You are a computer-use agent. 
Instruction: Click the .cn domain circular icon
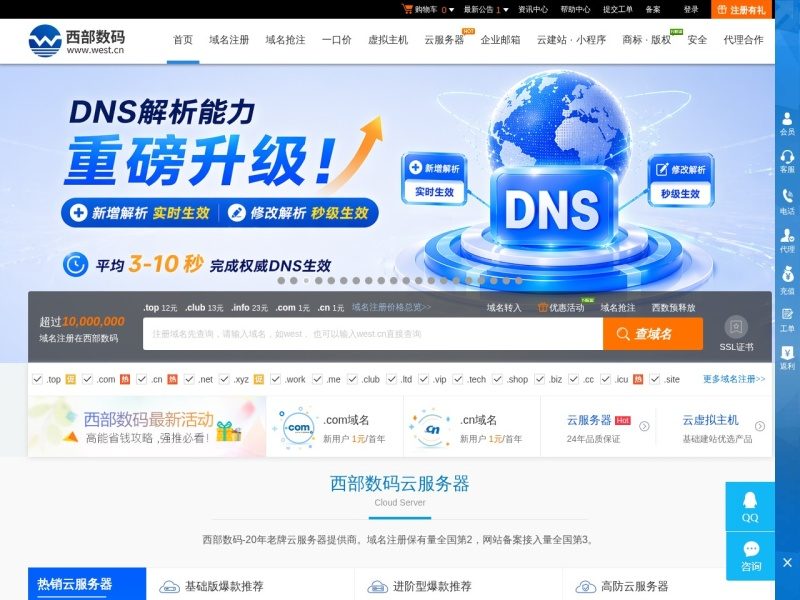click(432, 429)
